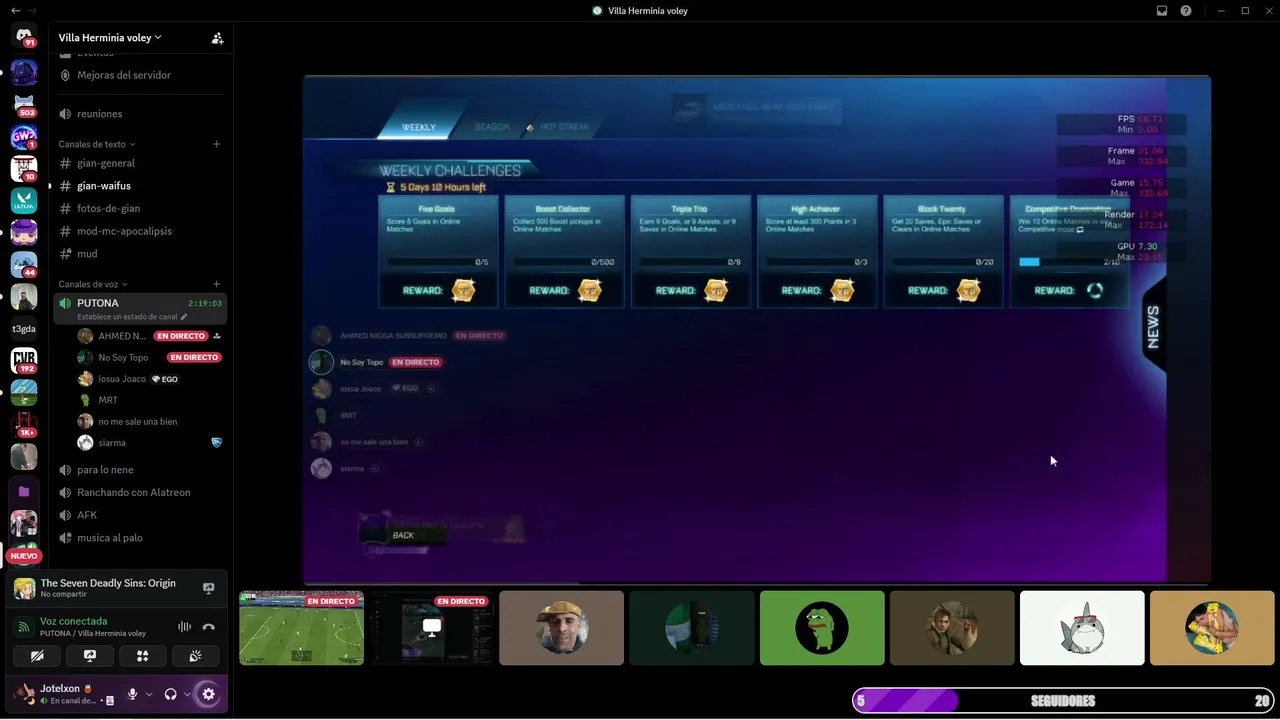Click the voice connection signal icon

point(24,627)
